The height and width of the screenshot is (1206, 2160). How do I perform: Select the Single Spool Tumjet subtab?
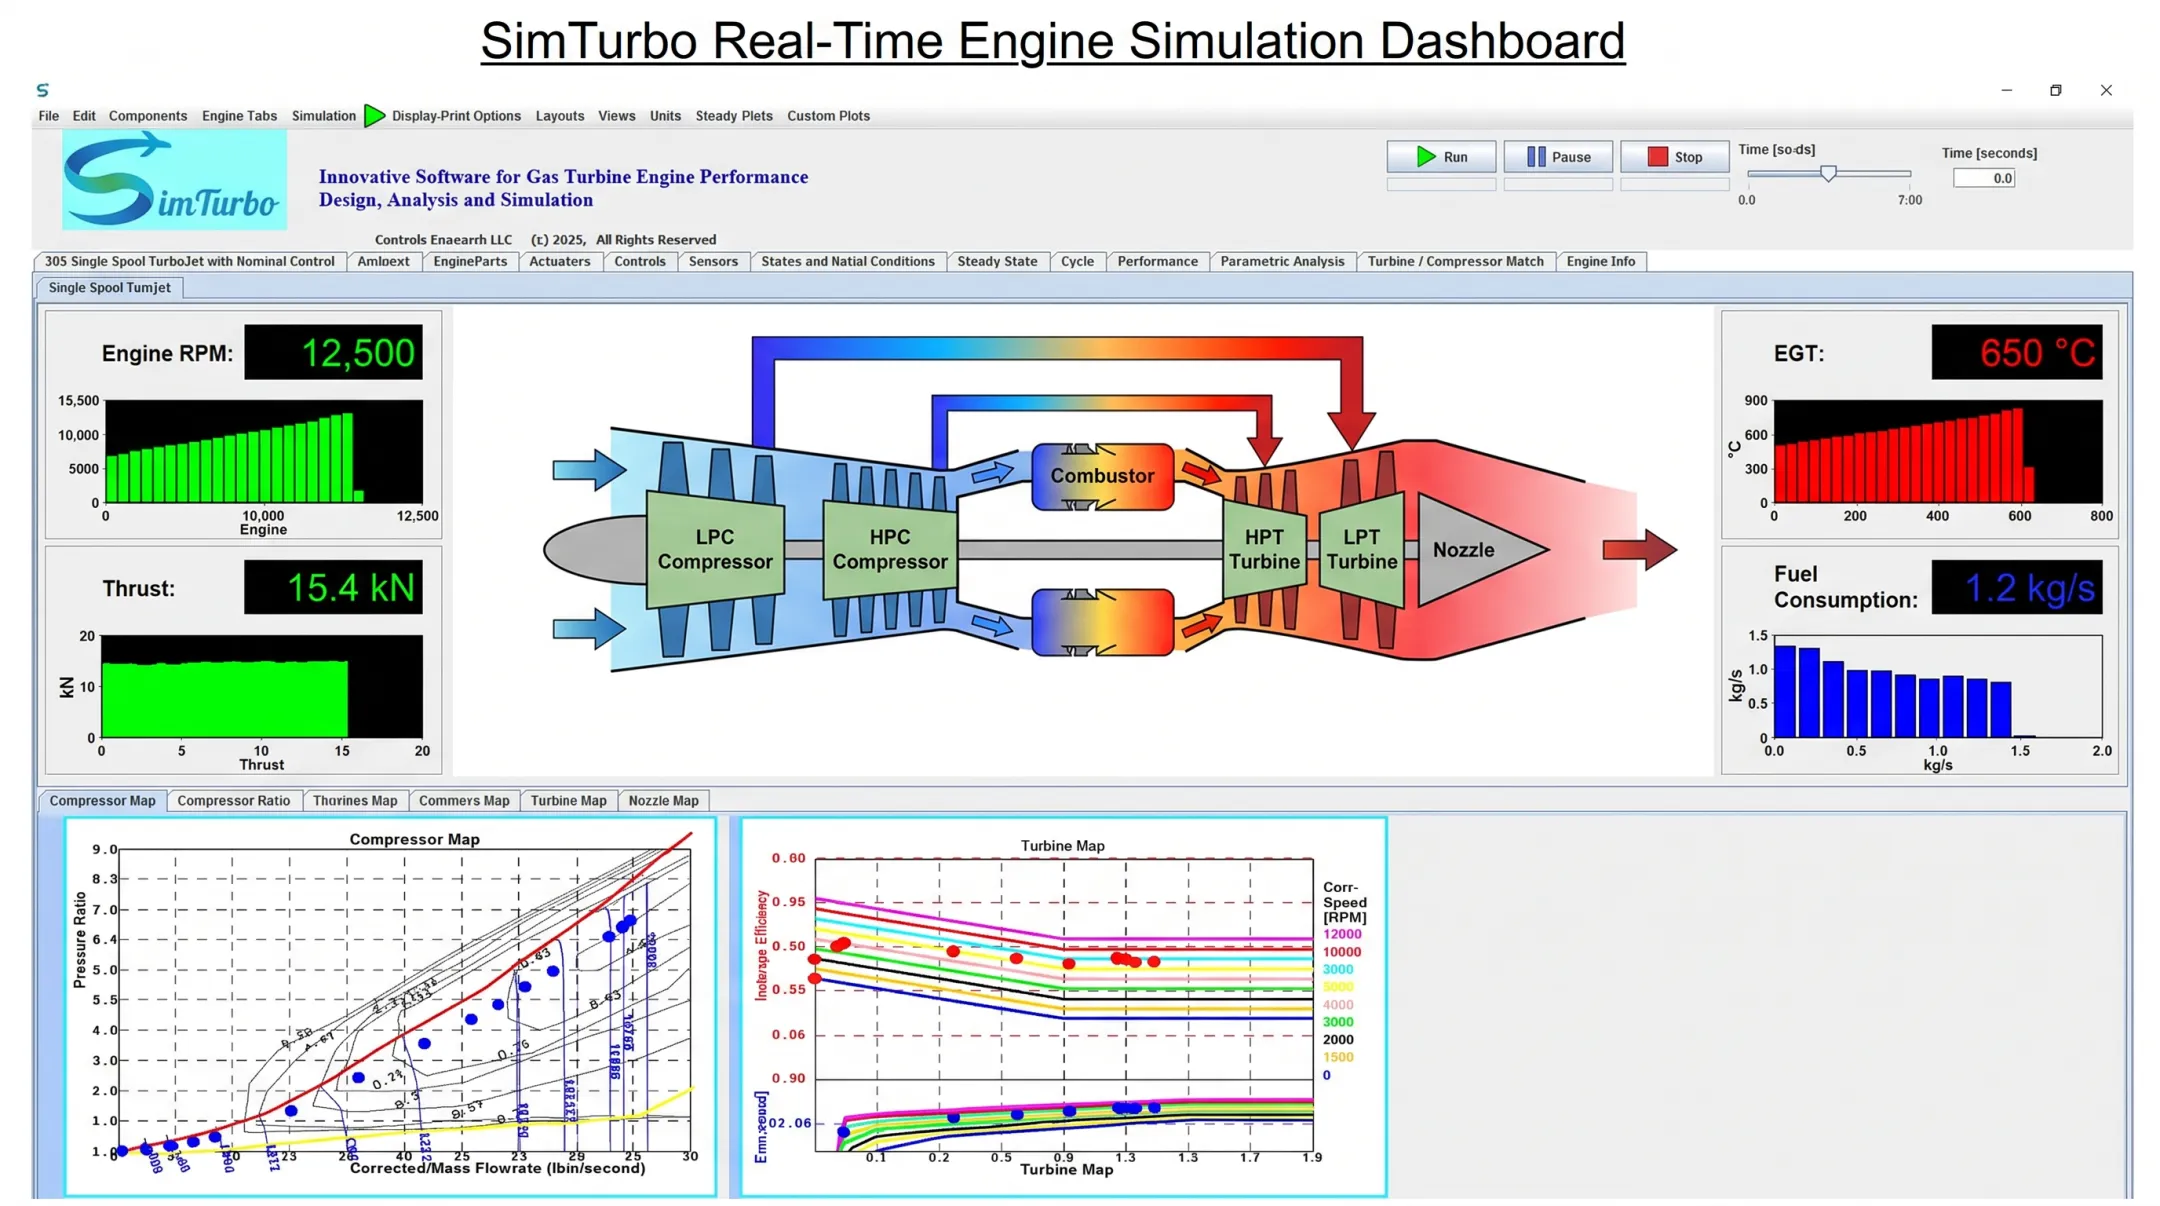(110, 288)
